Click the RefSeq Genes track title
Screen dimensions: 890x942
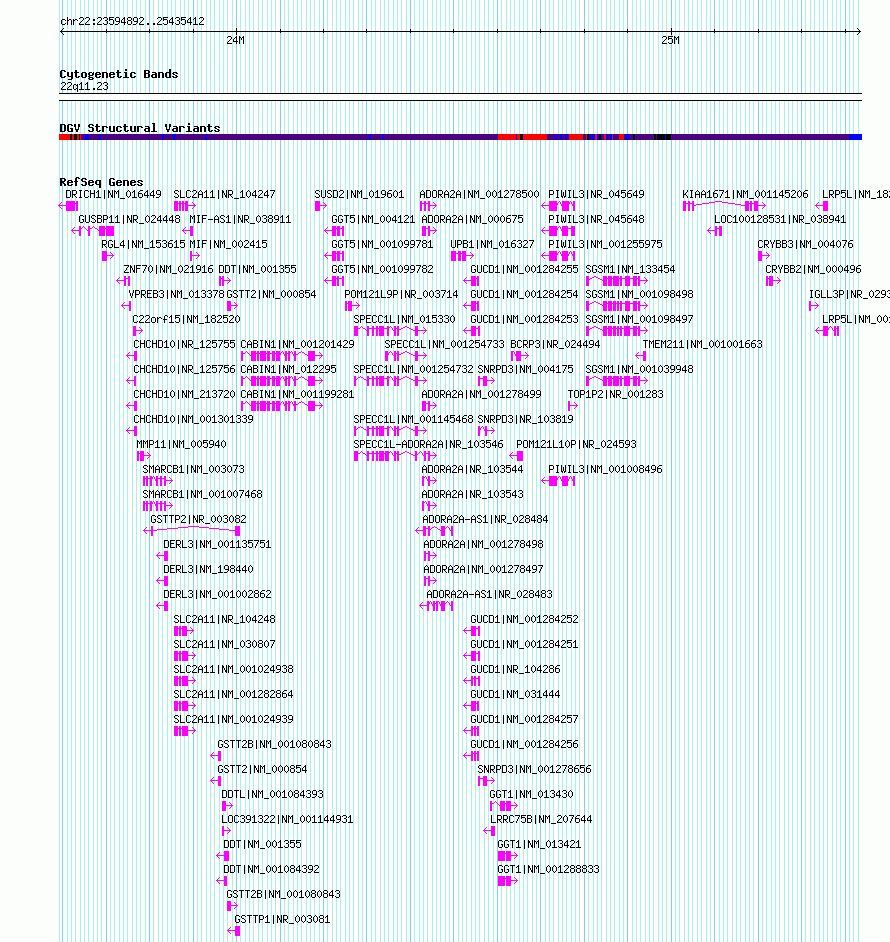coord(101,182)
